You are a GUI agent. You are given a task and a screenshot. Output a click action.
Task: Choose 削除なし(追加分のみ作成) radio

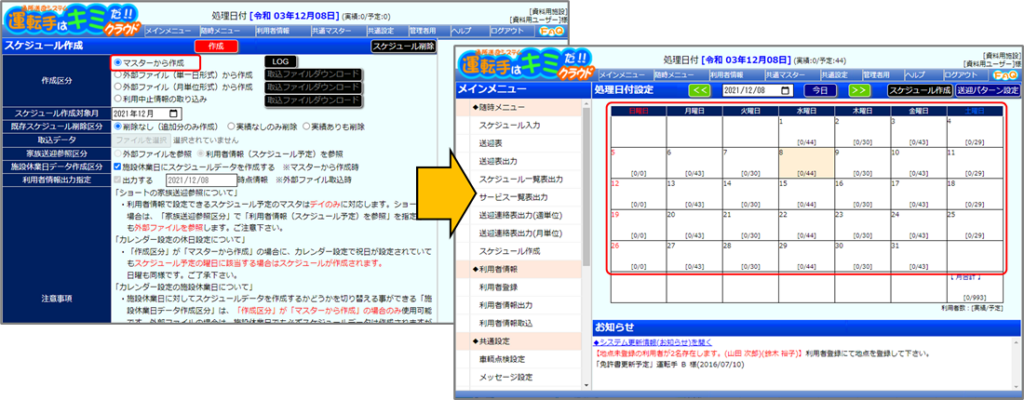coord(118,126)
